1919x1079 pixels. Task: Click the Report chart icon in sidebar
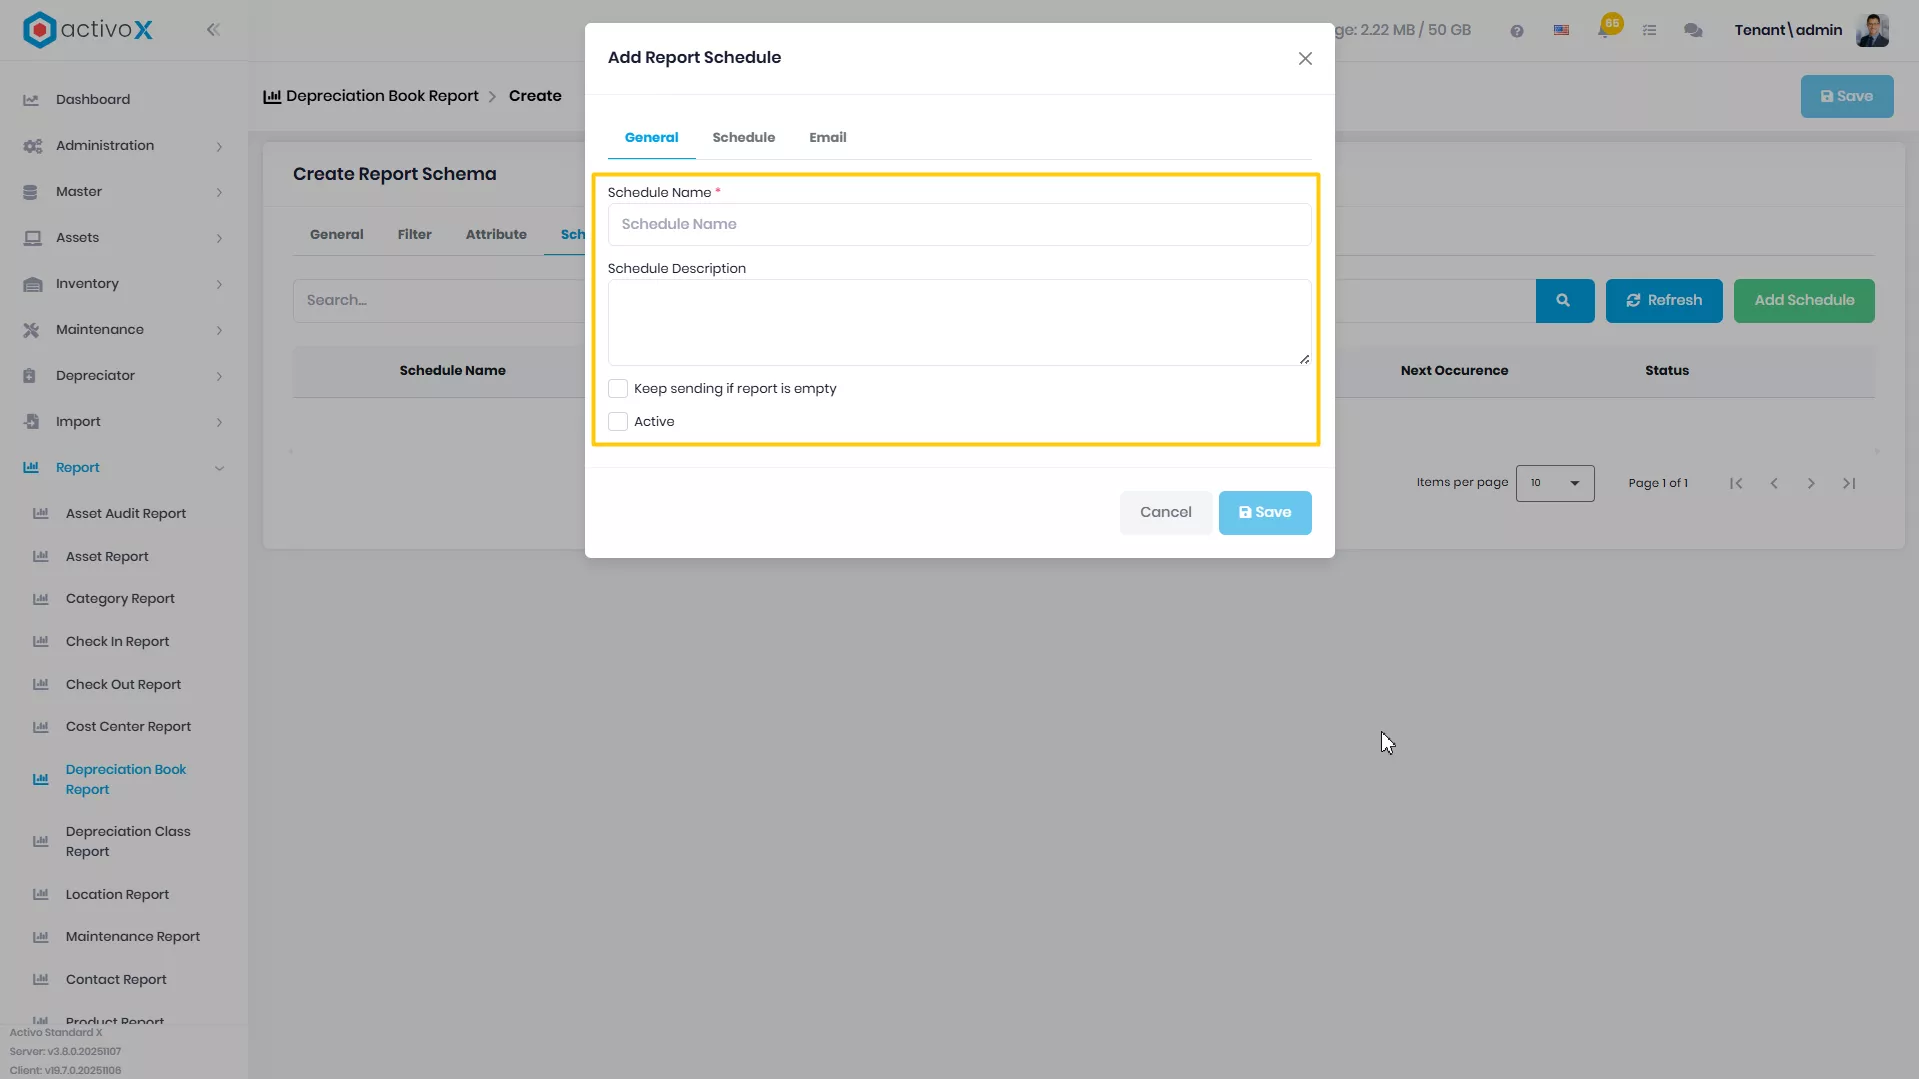31,468
